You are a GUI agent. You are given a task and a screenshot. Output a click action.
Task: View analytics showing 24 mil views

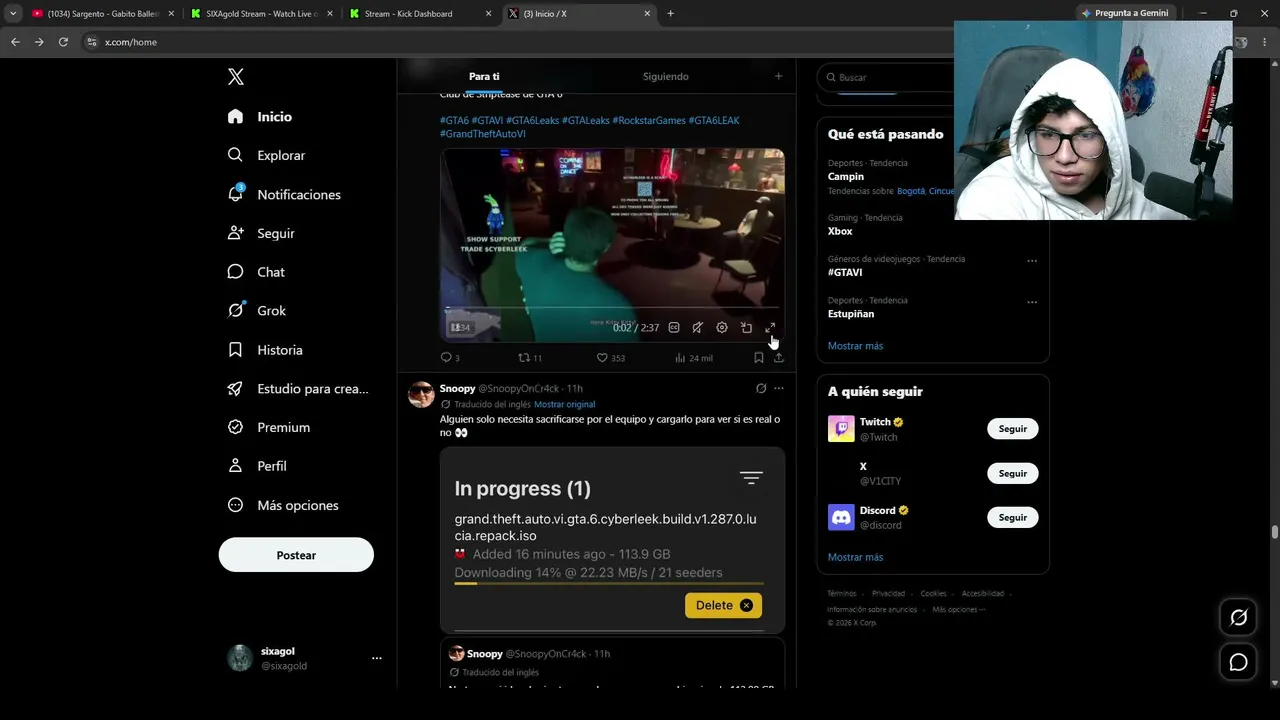(693, 358)
